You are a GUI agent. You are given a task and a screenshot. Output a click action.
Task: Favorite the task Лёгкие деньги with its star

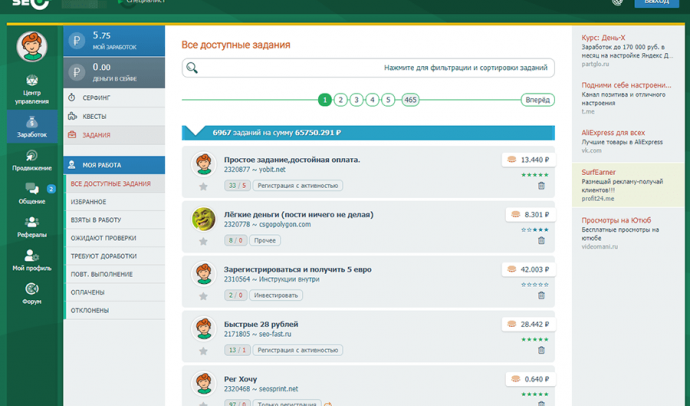click(203, 241)
